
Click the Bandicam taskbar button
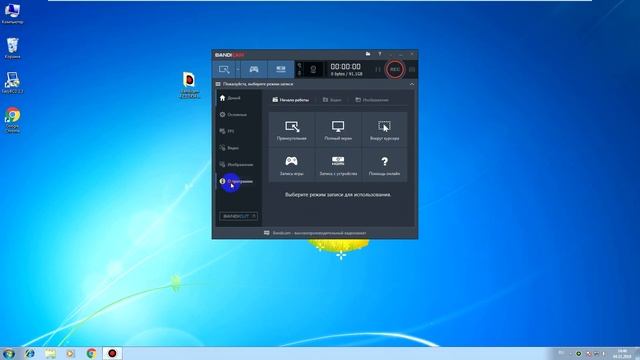pyautogui.click(x=112, y=353)
